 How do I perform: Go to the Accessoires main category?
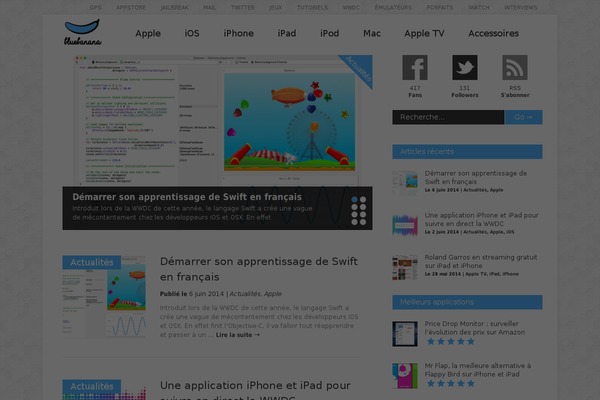(493, 34)
